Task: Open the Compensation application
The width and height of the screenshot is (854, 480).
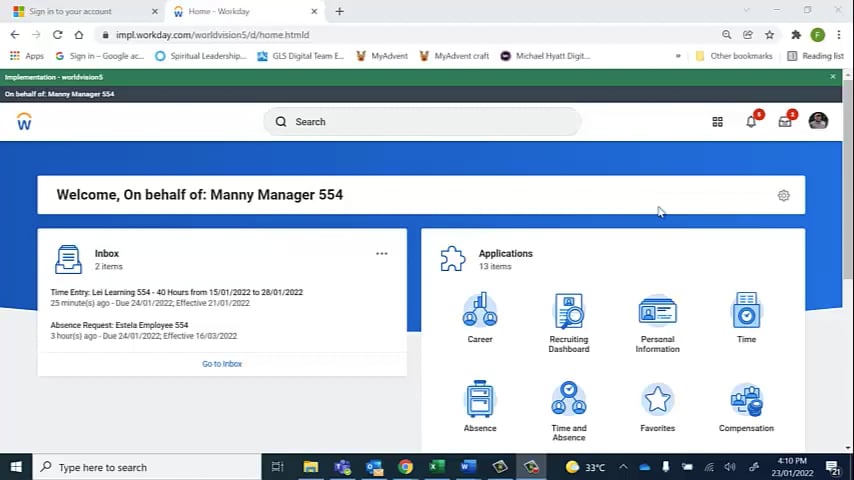Action: [746, 407]
